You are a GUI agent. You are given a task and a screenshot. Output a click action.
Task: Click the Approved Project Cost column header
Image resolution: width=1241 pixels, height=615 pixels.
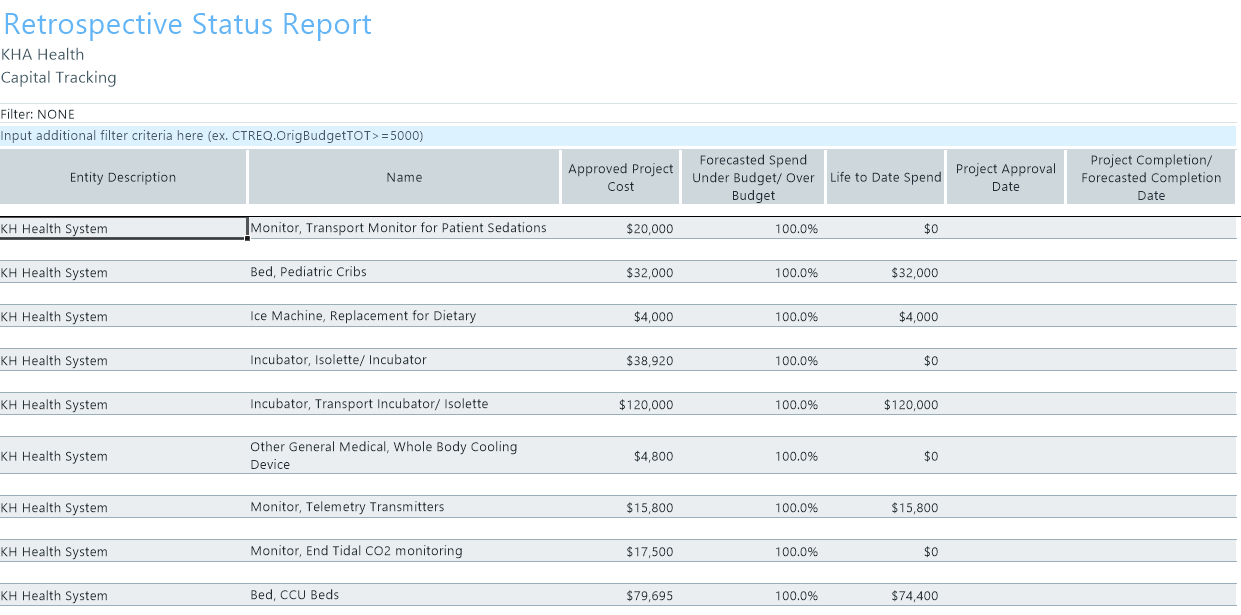[x=620, y=178]
